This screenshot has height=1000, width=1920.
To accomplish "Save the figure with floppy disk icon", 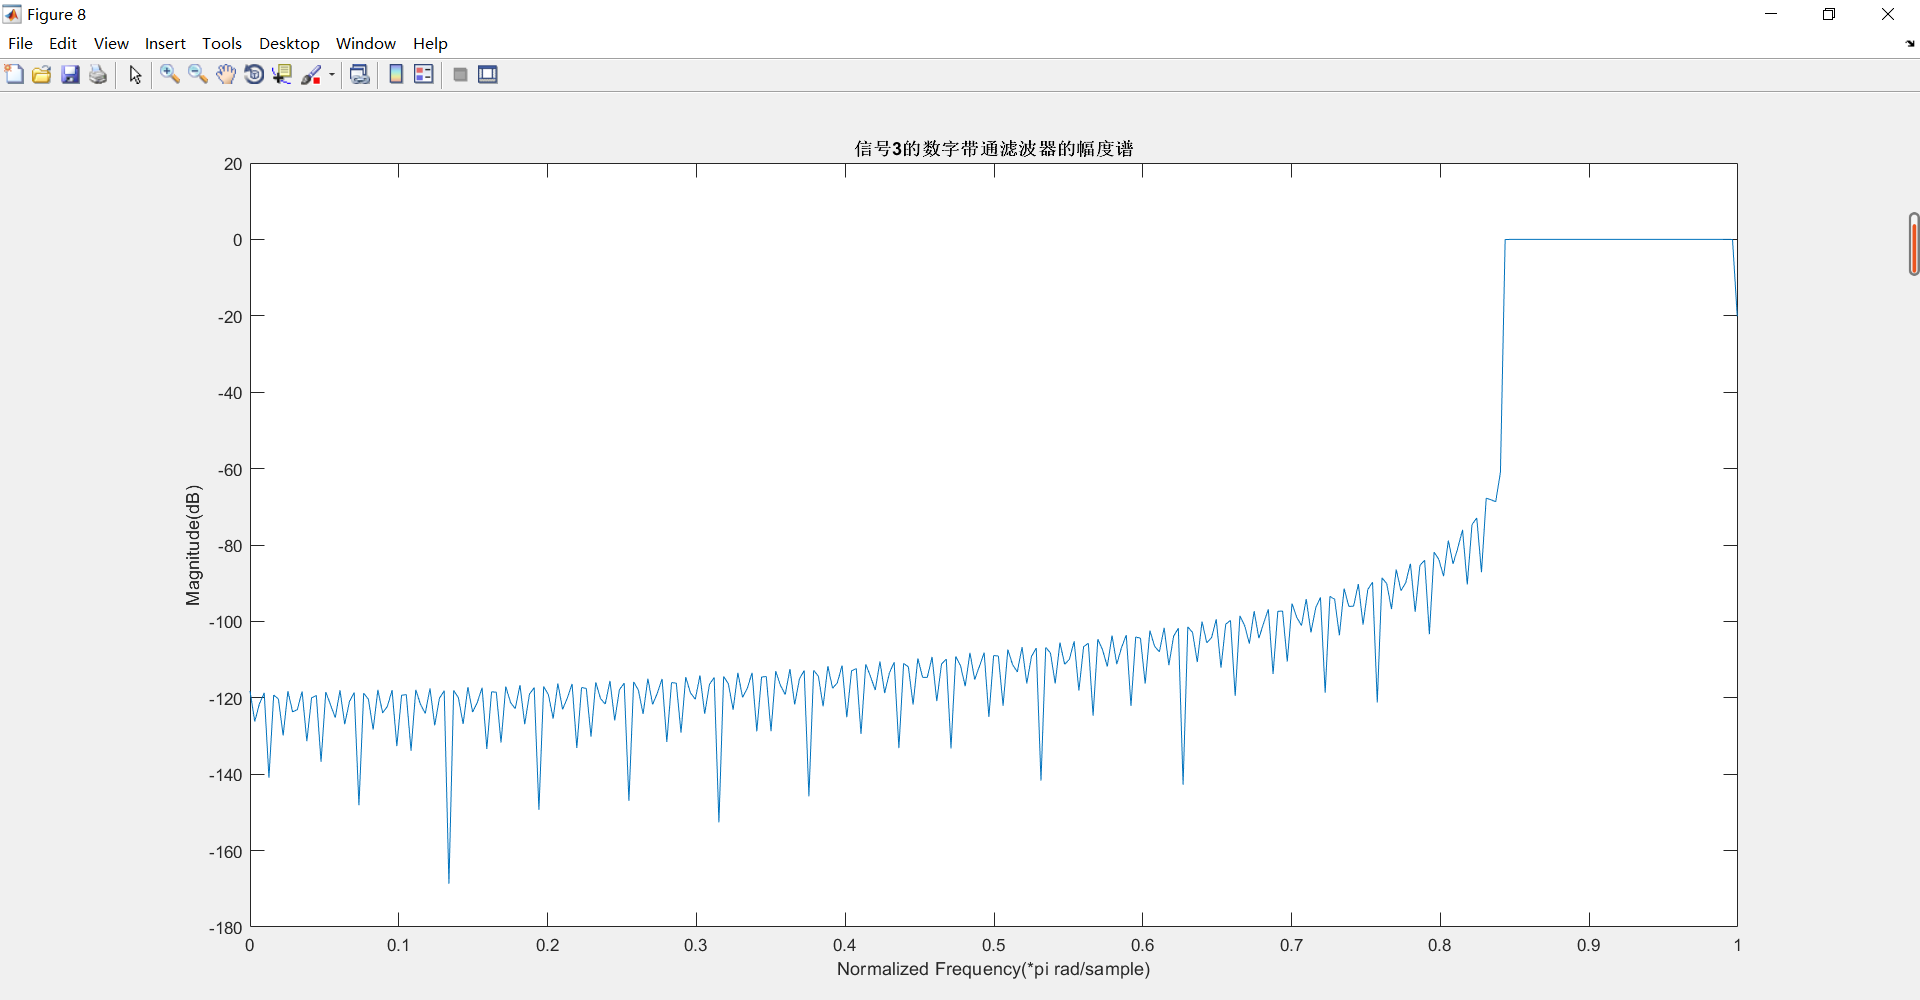I will (70, 75).
